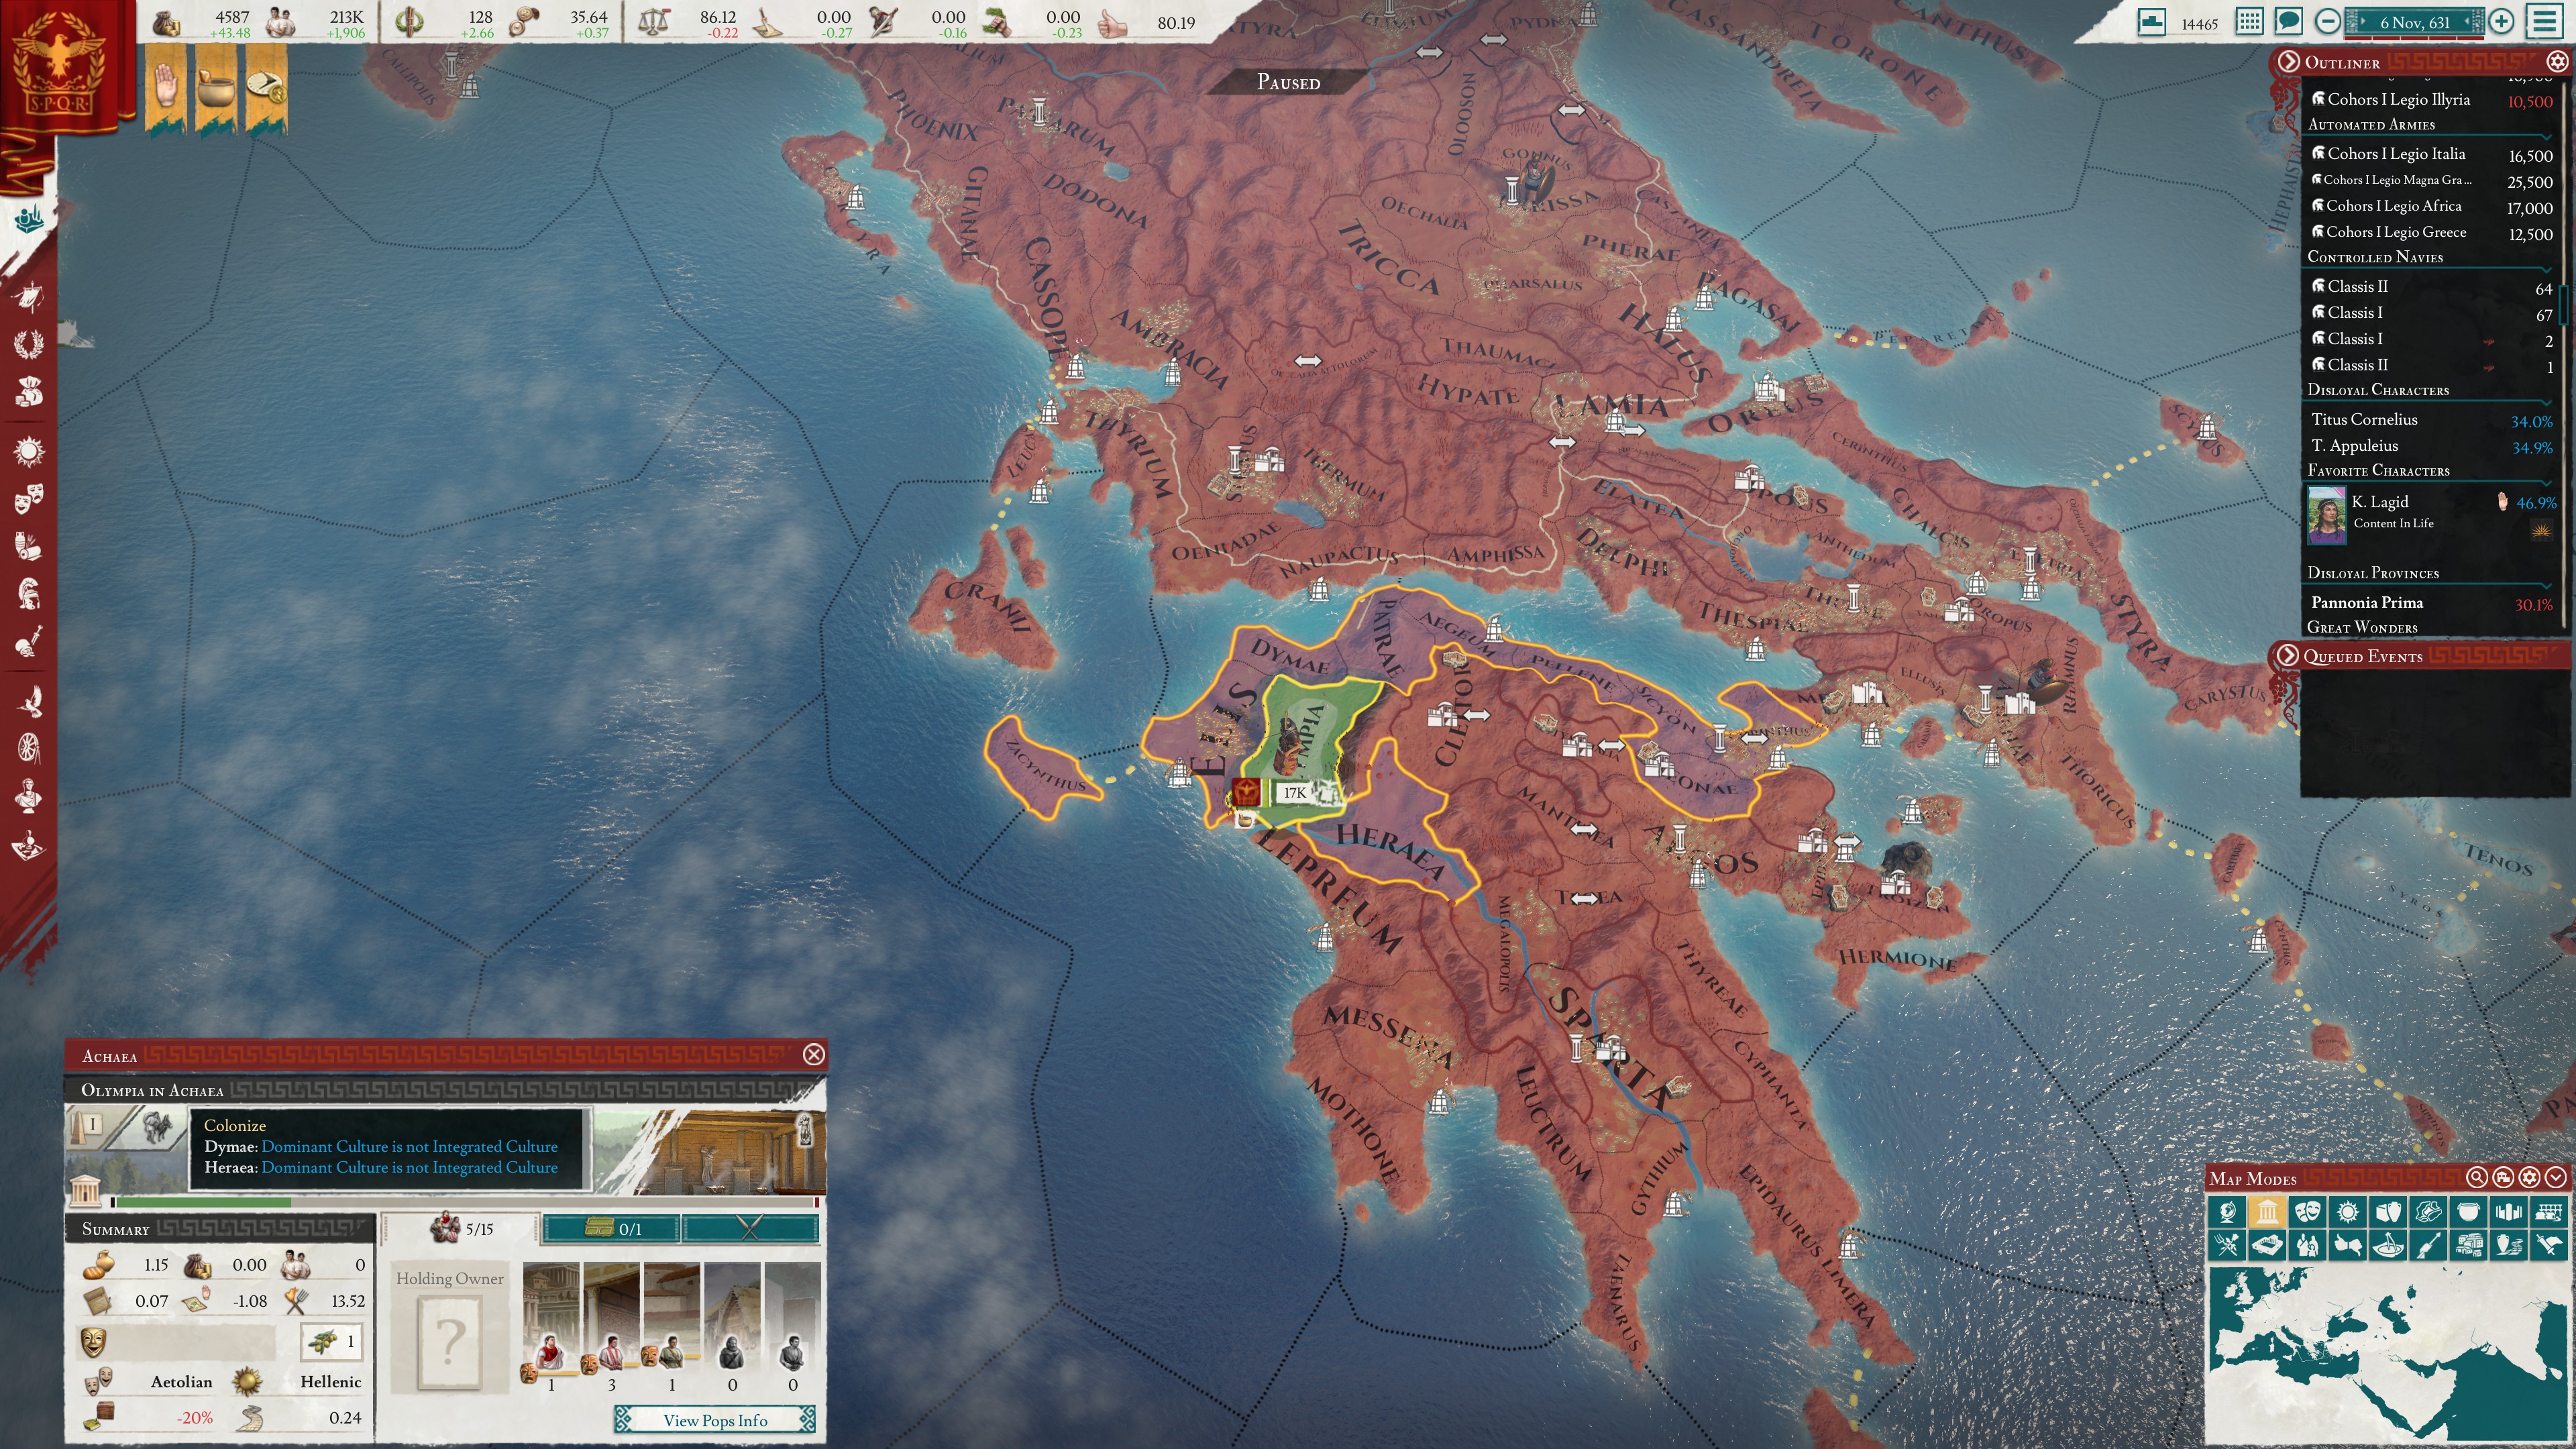The height and width of the screenshot is (1449, 2576).
Task: Select the buildings cluster map mode
Action: (2468, 1245)
